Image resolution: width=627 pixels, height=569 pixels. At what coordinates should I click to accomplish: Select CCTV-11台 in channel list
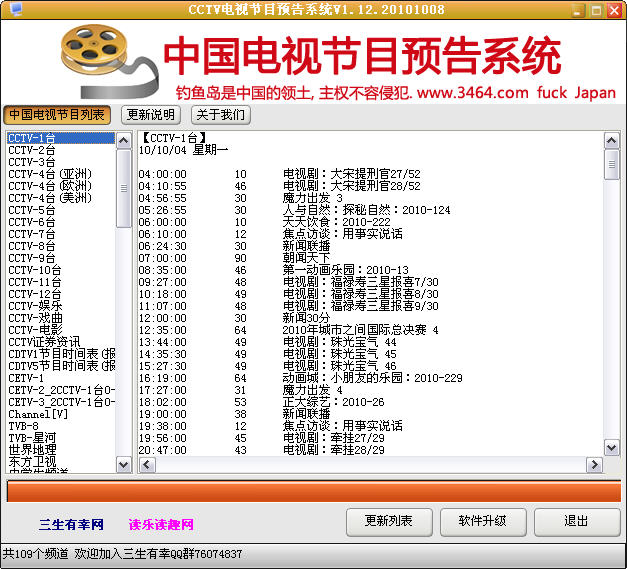pyautogui.click(x=61, y=282)
